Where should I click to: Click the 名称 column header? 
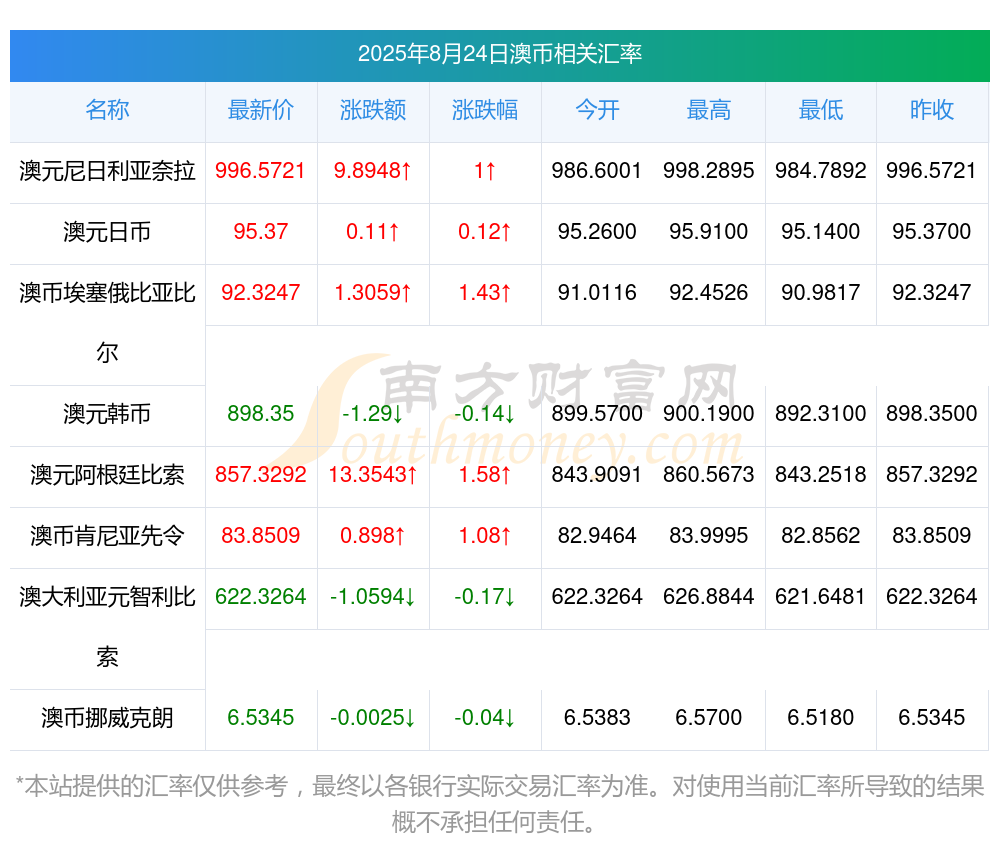pyautogui.click(x=107, y=110)
